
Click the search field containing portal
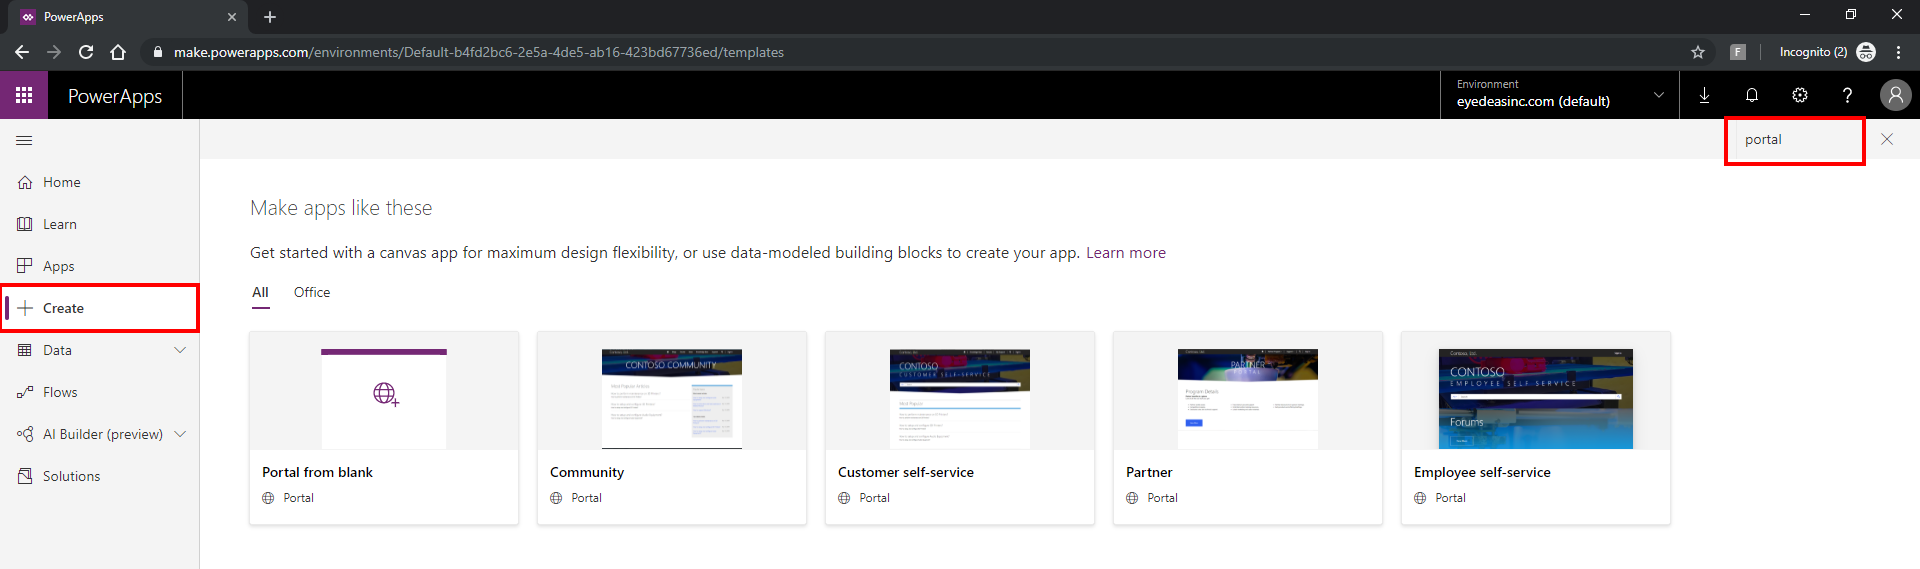(1795, 140)
